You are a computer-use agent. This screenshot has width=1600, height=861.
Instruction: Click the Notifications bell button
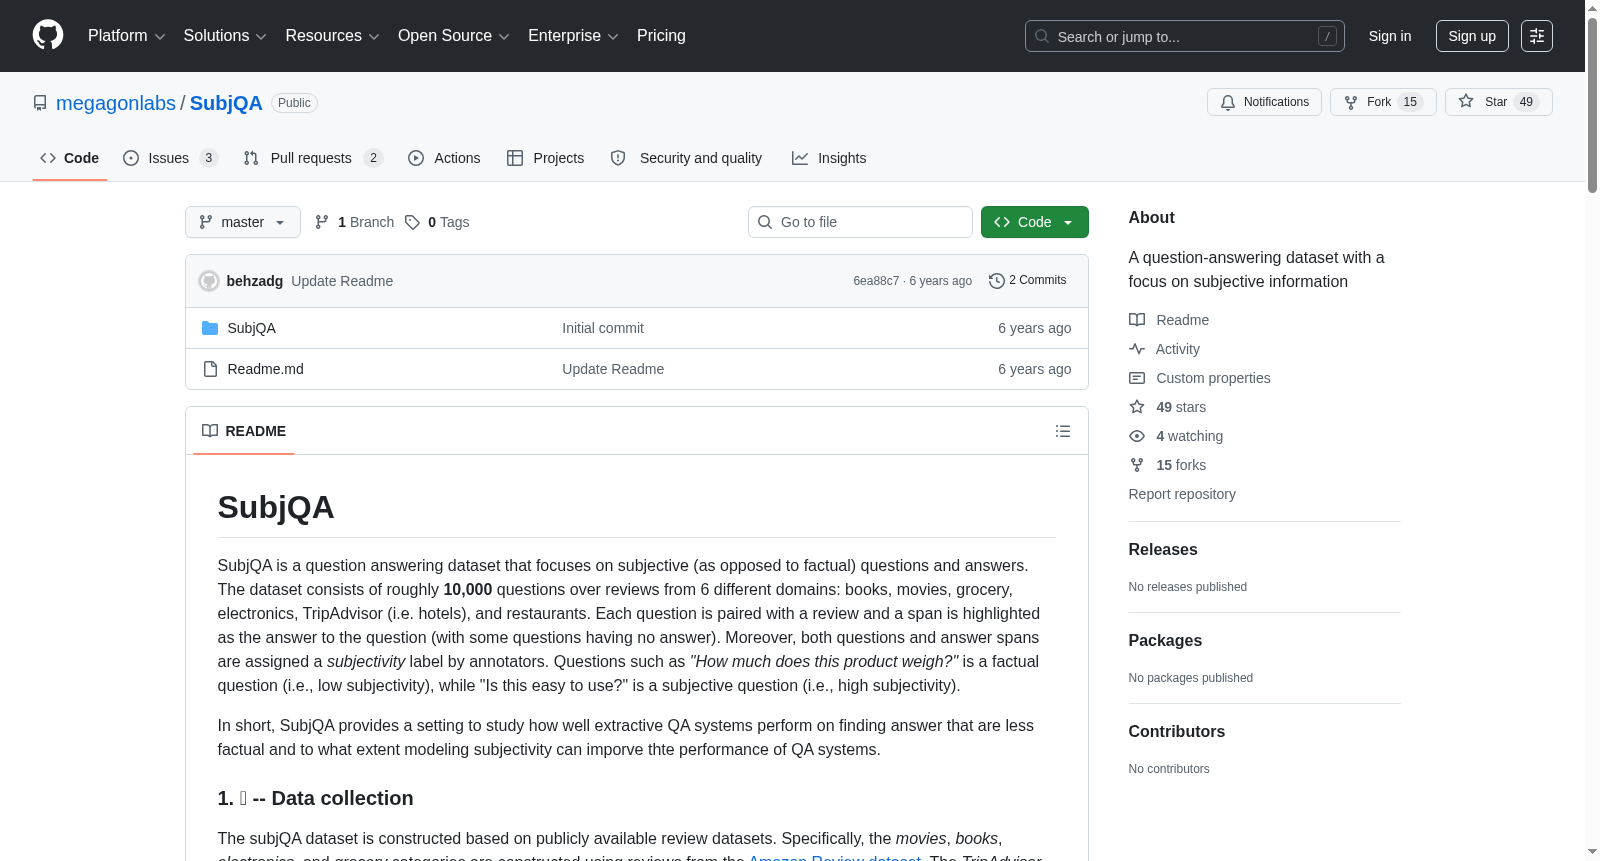1264,102
